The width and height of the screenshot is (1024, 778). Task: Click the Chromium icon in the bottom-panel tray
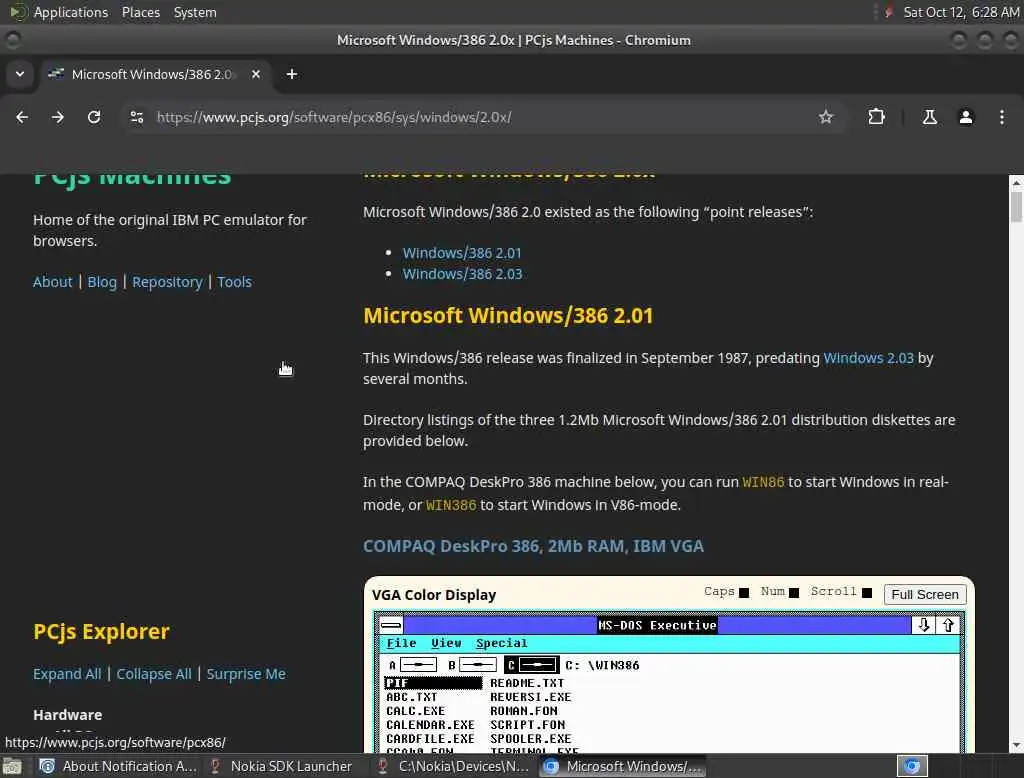(912, 766)
